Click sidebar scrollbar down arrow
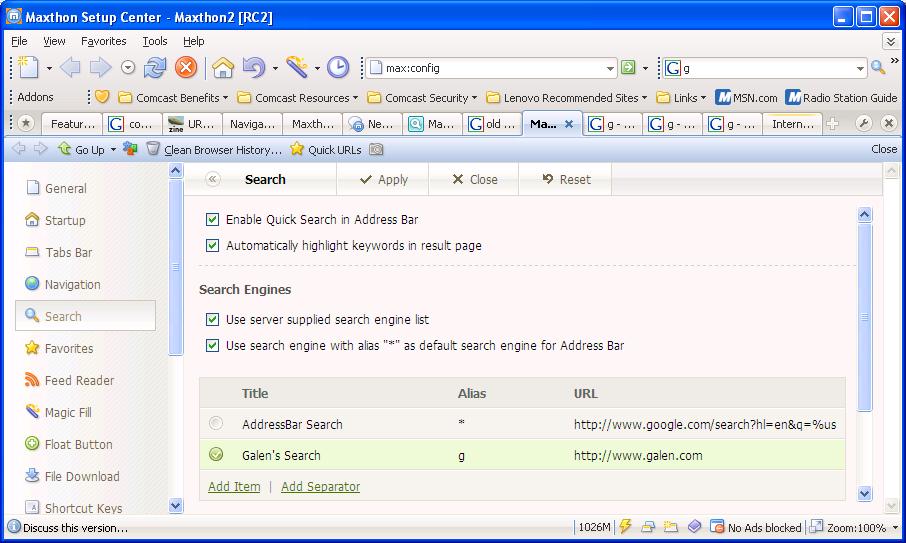 176,505
